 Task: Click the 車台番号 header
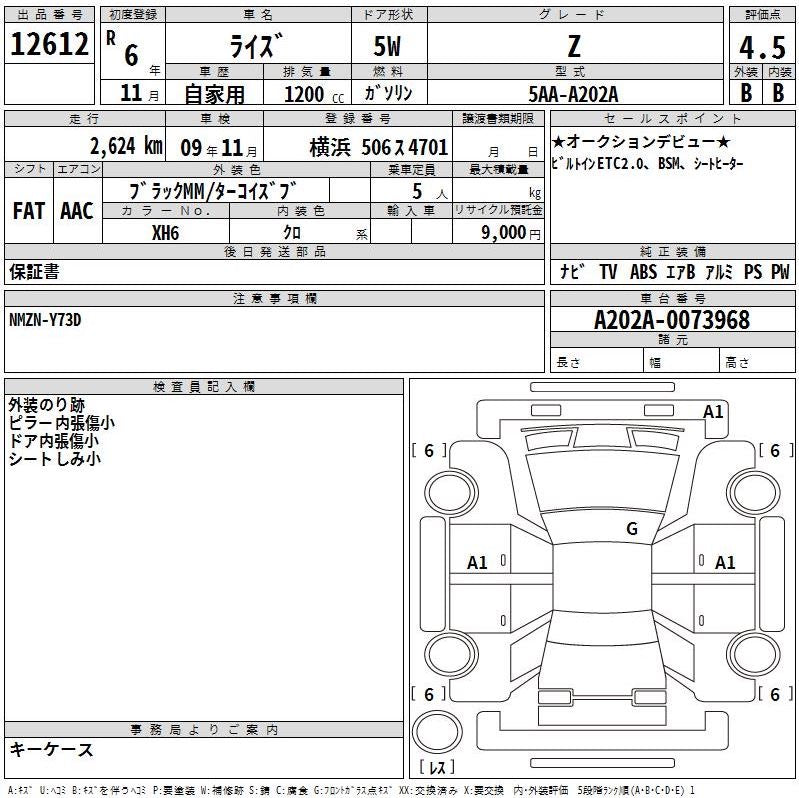pos(673,299)
